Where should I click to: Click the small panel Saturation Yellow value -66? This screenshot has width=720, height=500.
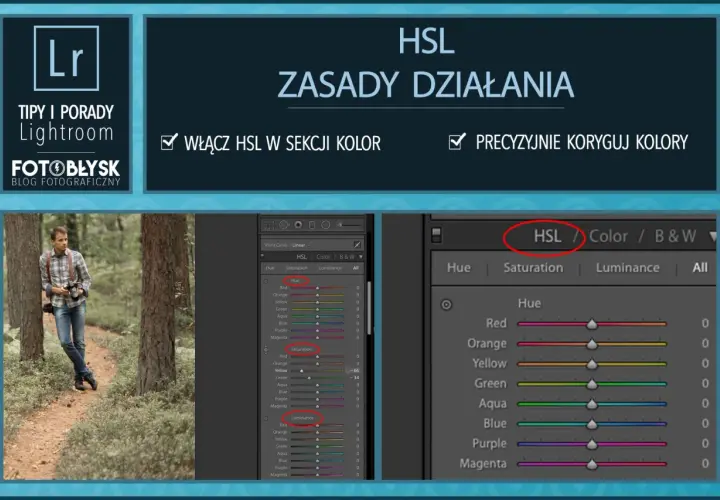(354, 371)
